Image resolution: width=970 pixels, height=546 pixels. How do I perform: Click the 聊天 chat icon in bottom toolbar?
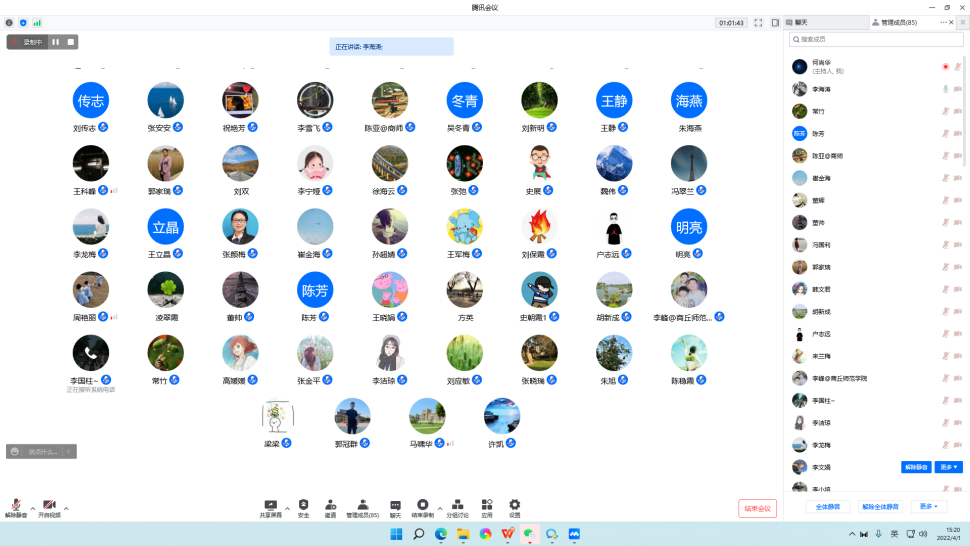click(x=395, y=507)
